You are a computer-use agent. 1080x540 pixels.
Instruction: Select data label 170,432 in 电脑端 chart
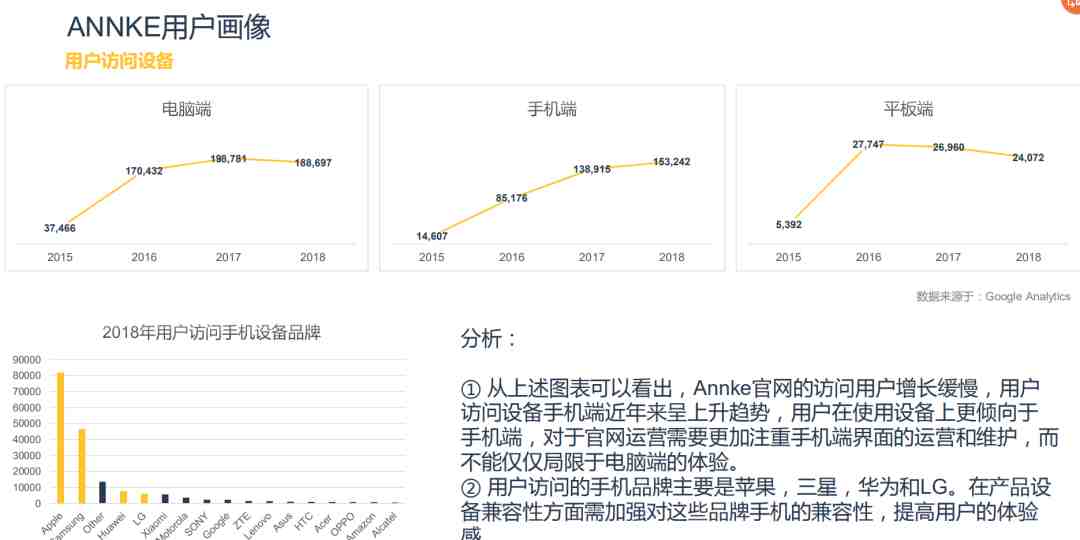point(144,171)
